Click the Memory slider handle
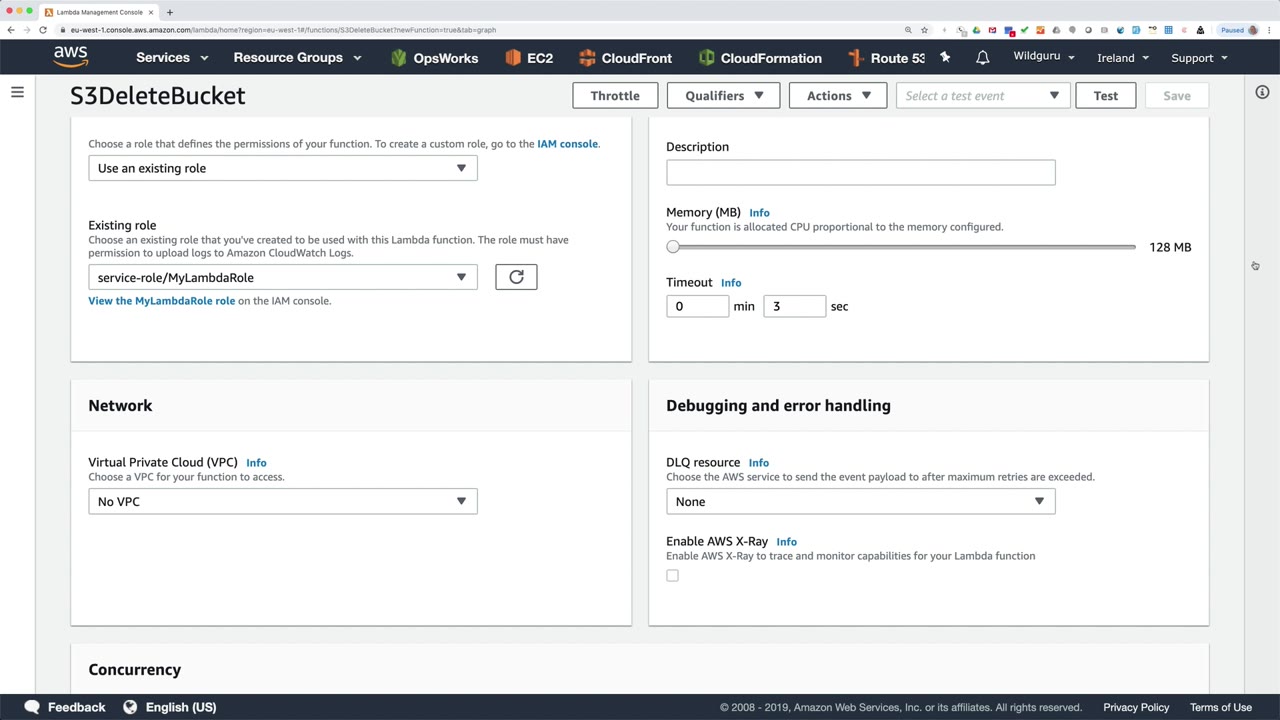 pos(673,247)
